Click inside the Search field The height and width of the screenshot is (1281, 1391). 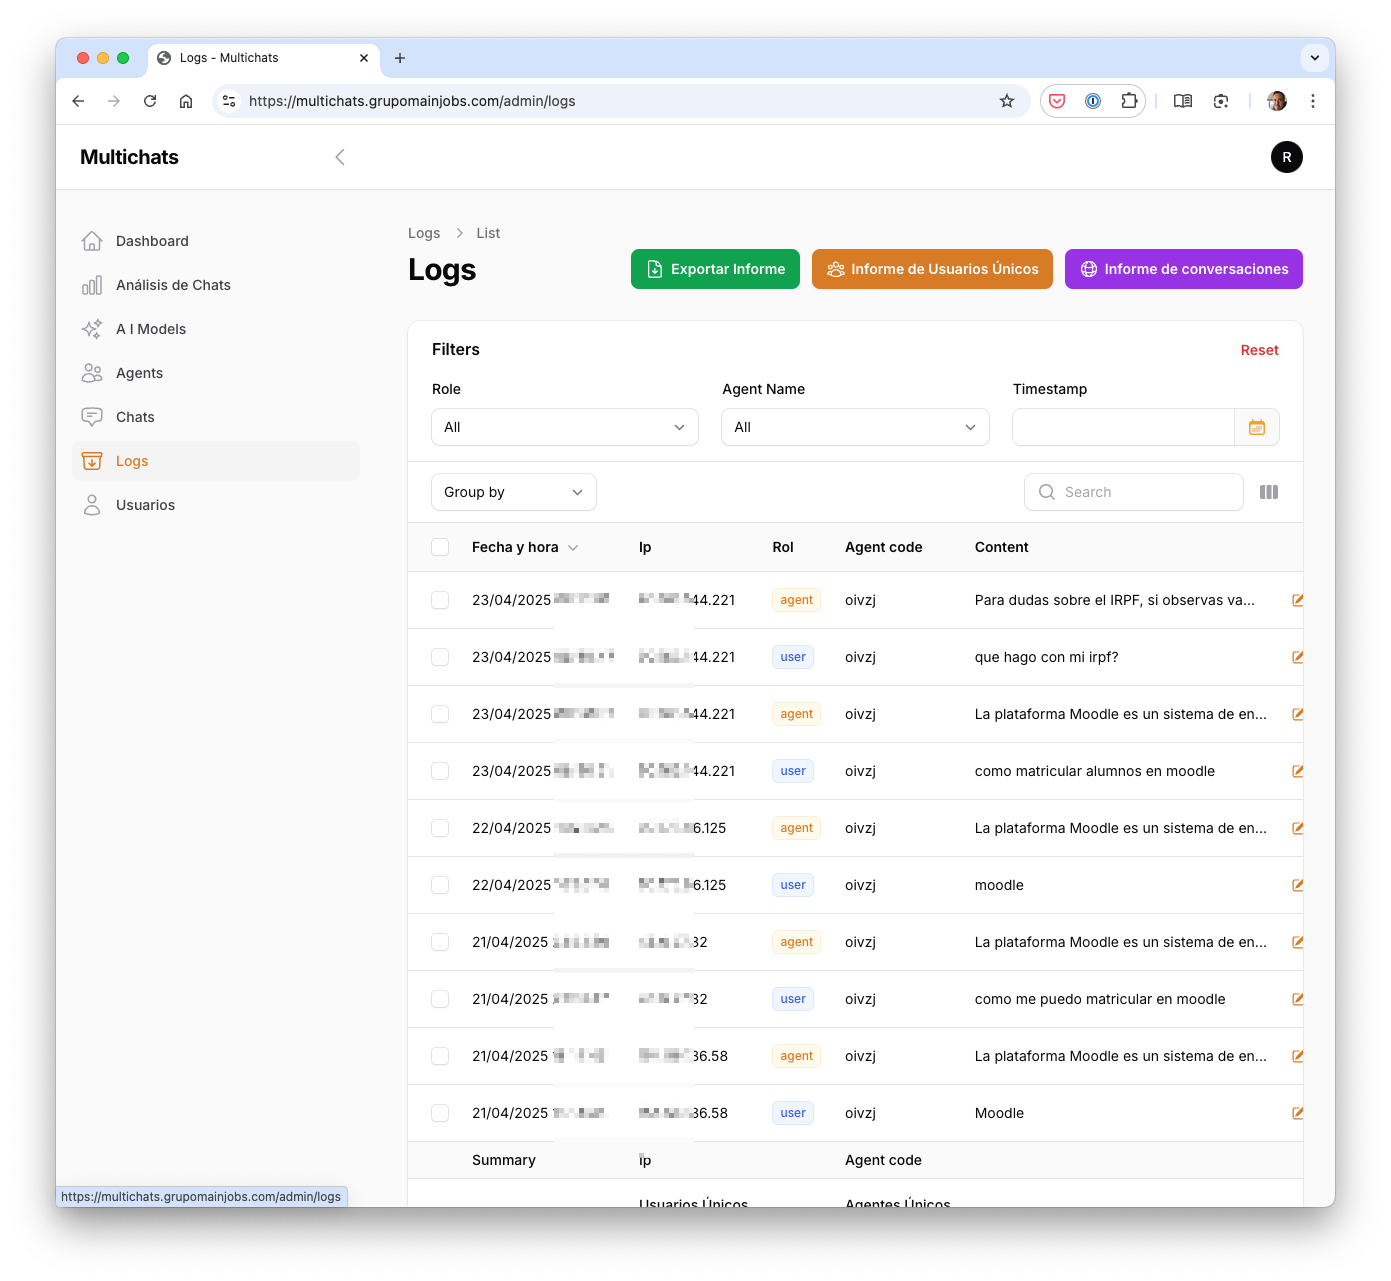click(1133, 492)
